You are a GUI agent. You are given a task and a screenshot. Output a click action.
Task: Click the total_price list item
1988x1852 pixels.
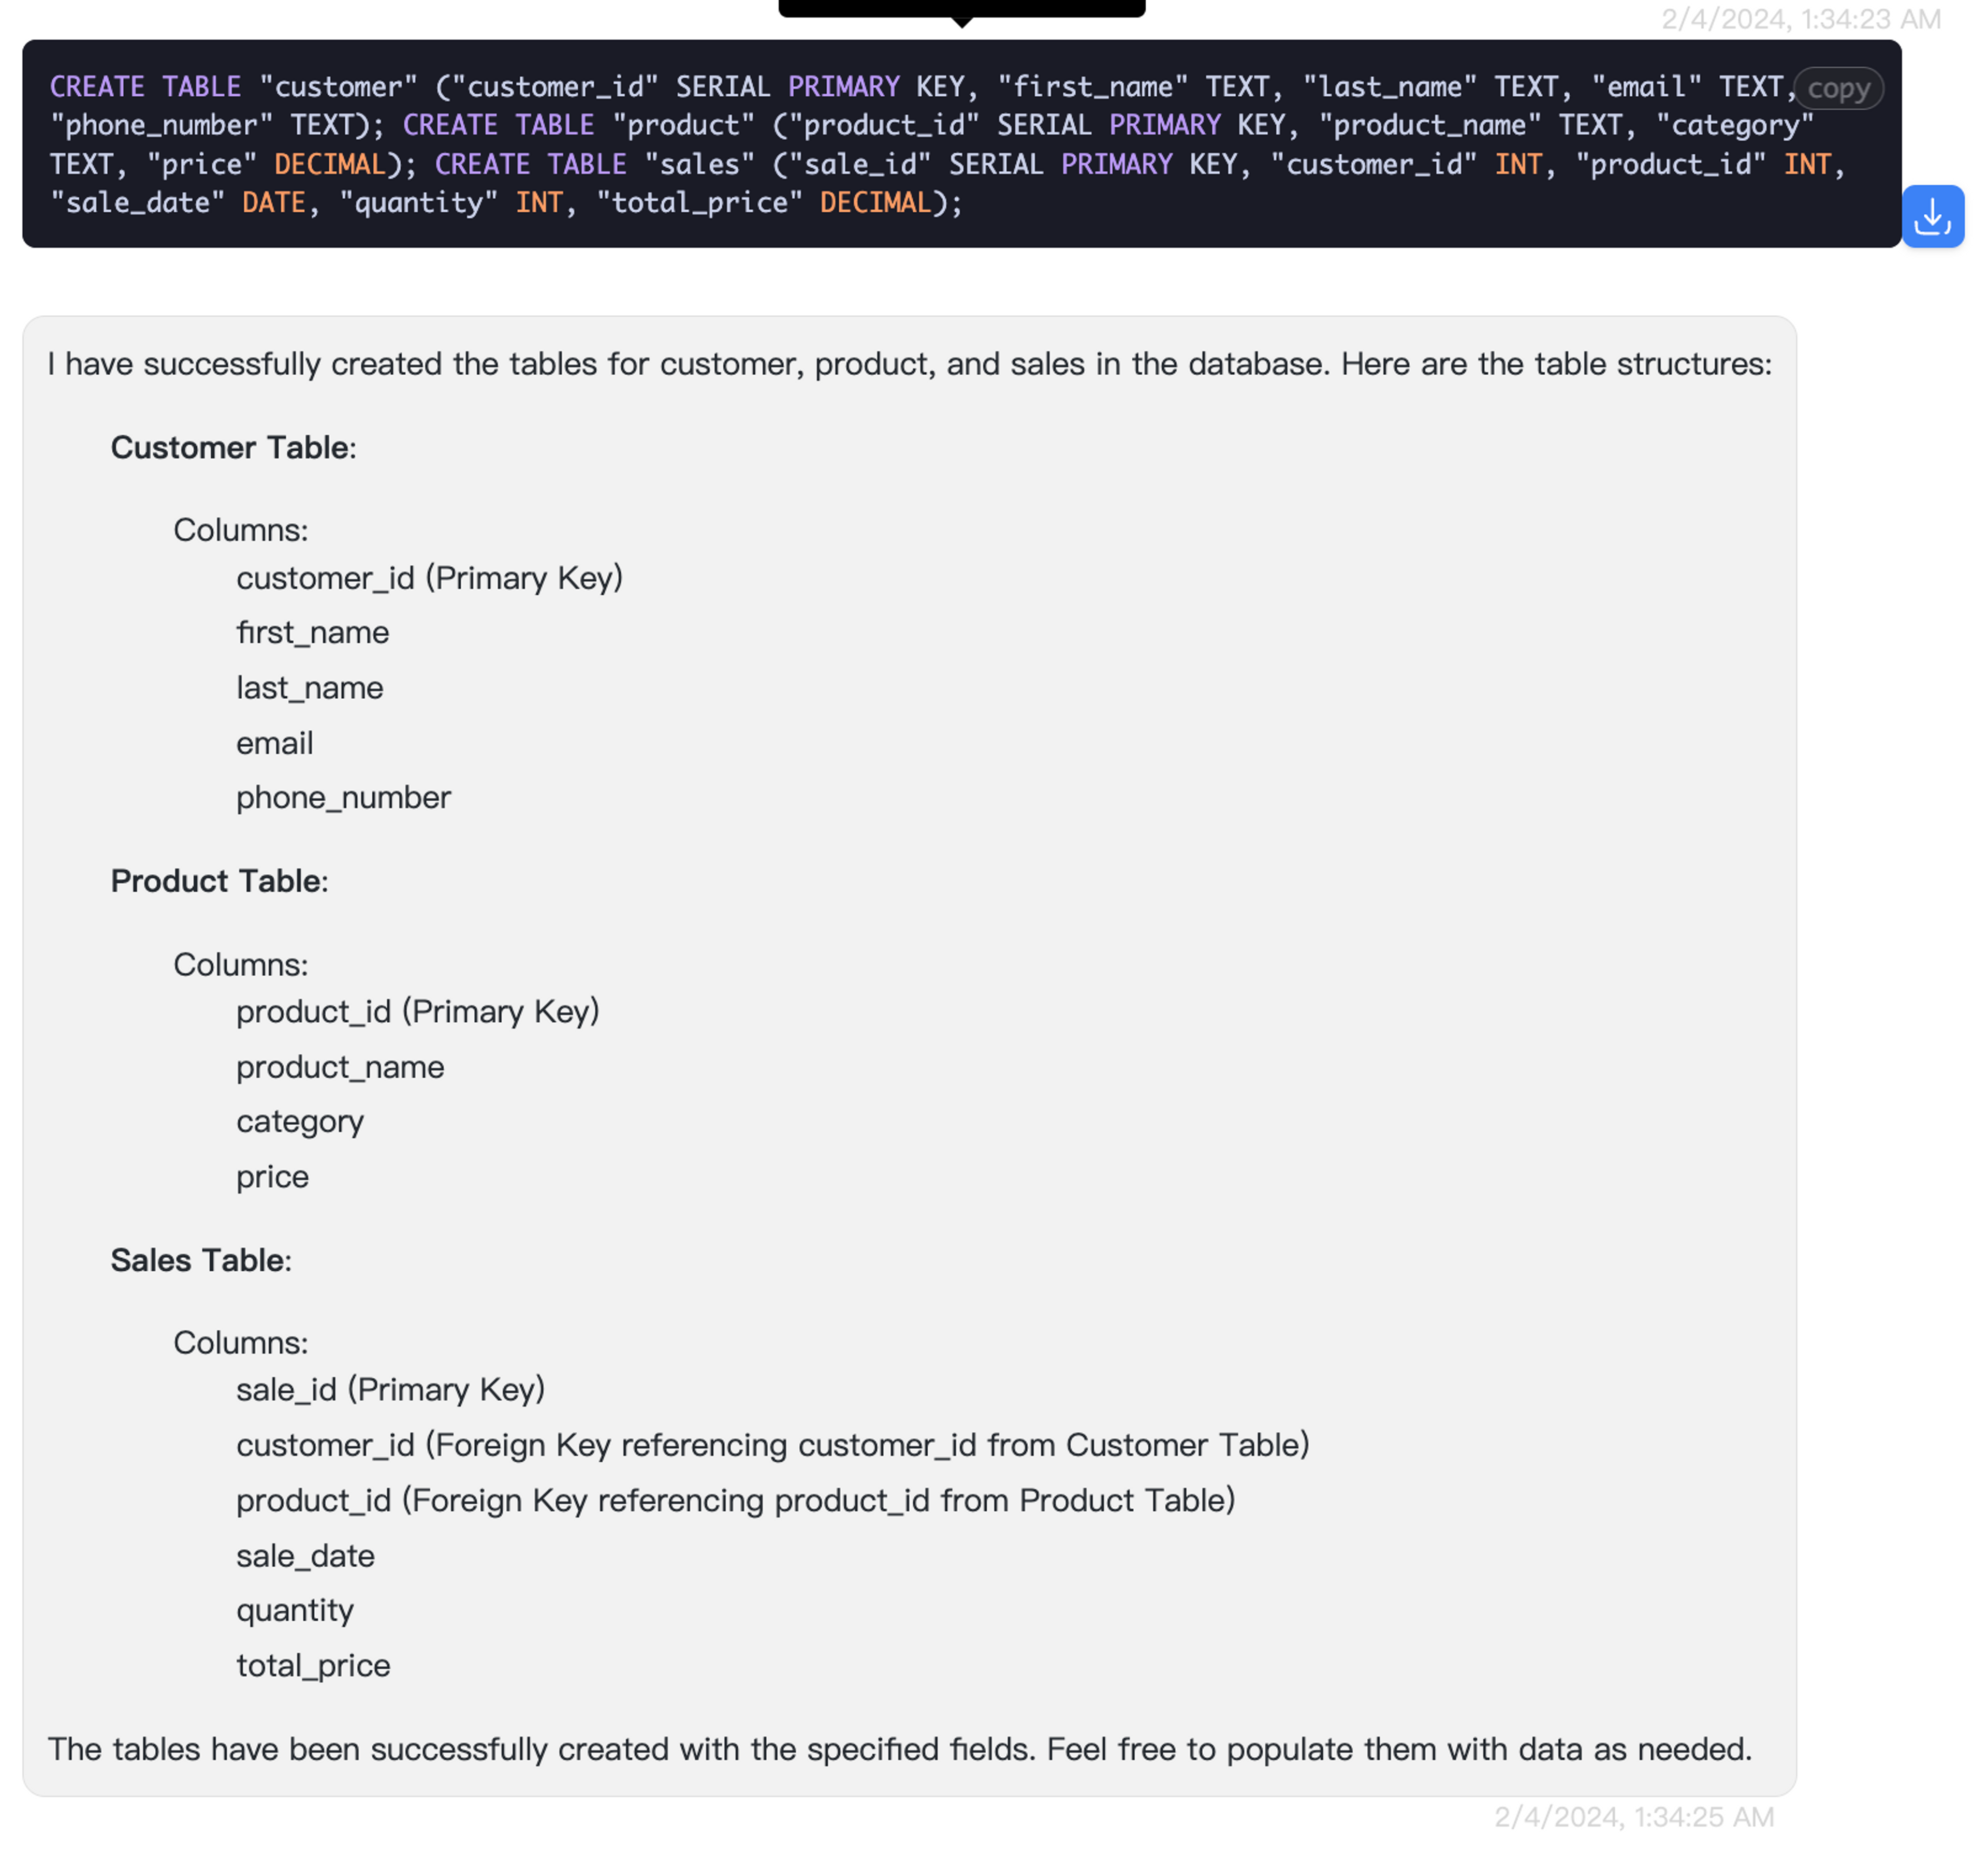click(313, 1665)
